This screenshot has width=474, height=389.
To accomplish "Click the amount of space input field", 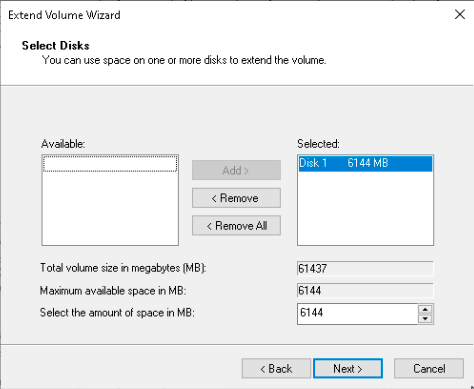I will 357,314.
